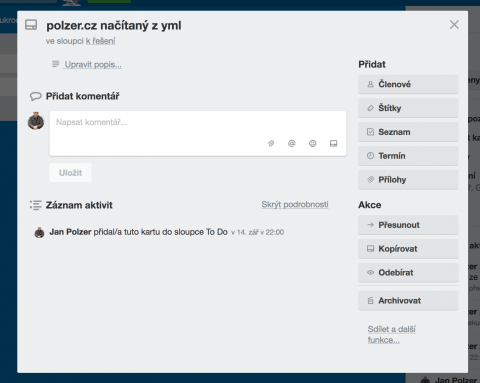The image size is (480, 383).
Task: Click the attachment paperclip icon in comment box
Action: [271, 143]
